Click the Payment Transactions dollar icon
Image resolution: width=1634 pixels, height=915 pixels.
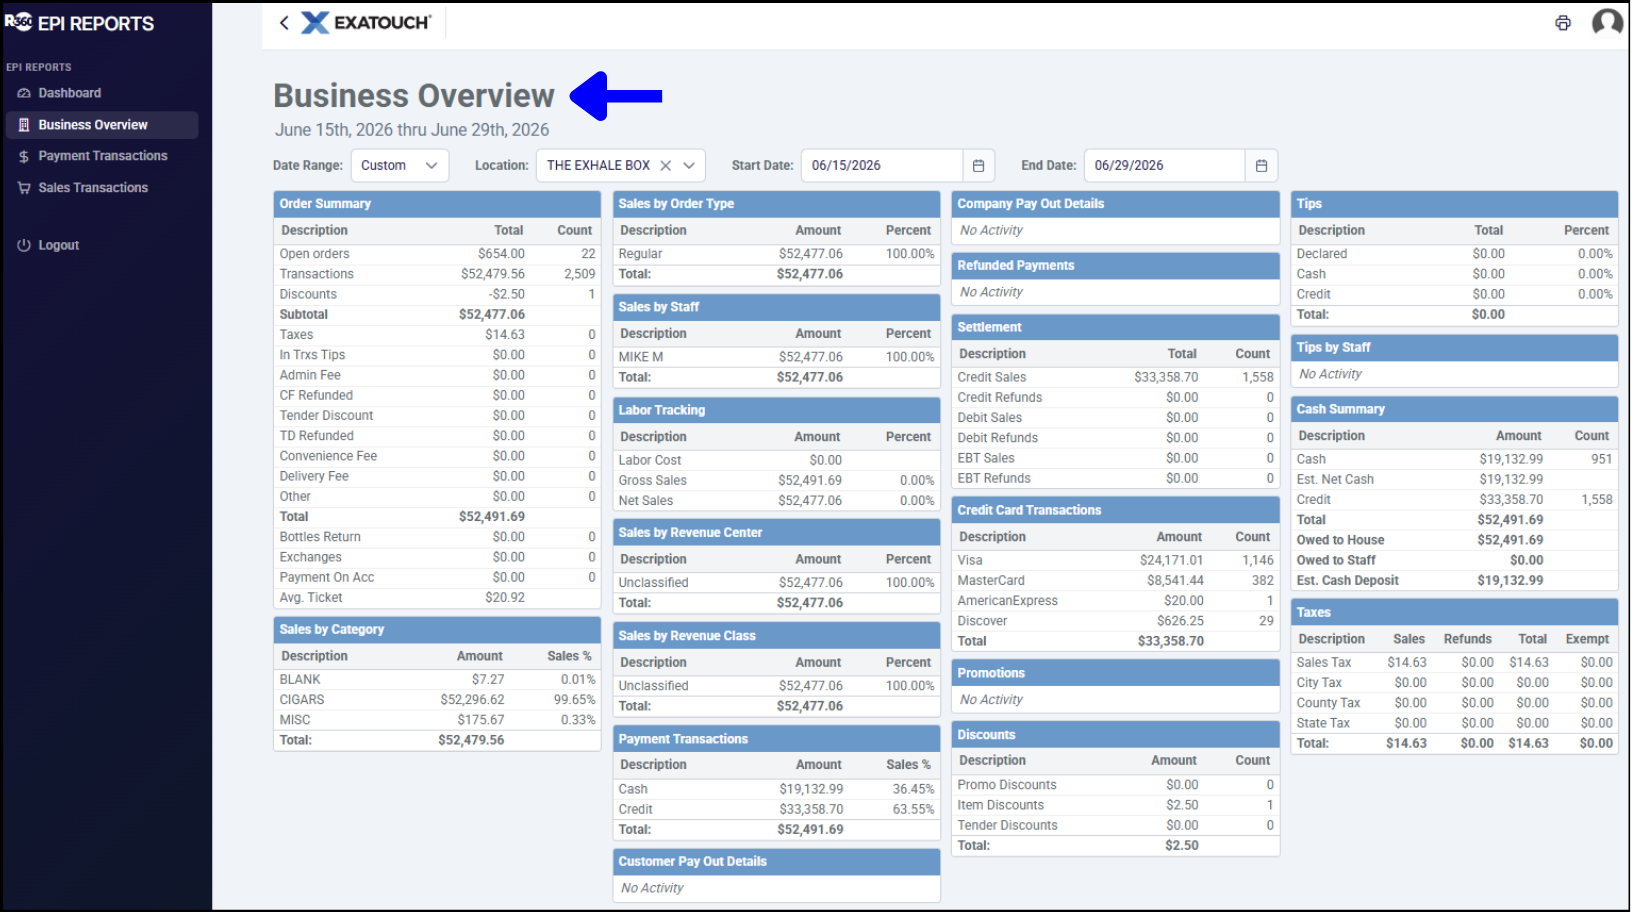tap(24, 157)
